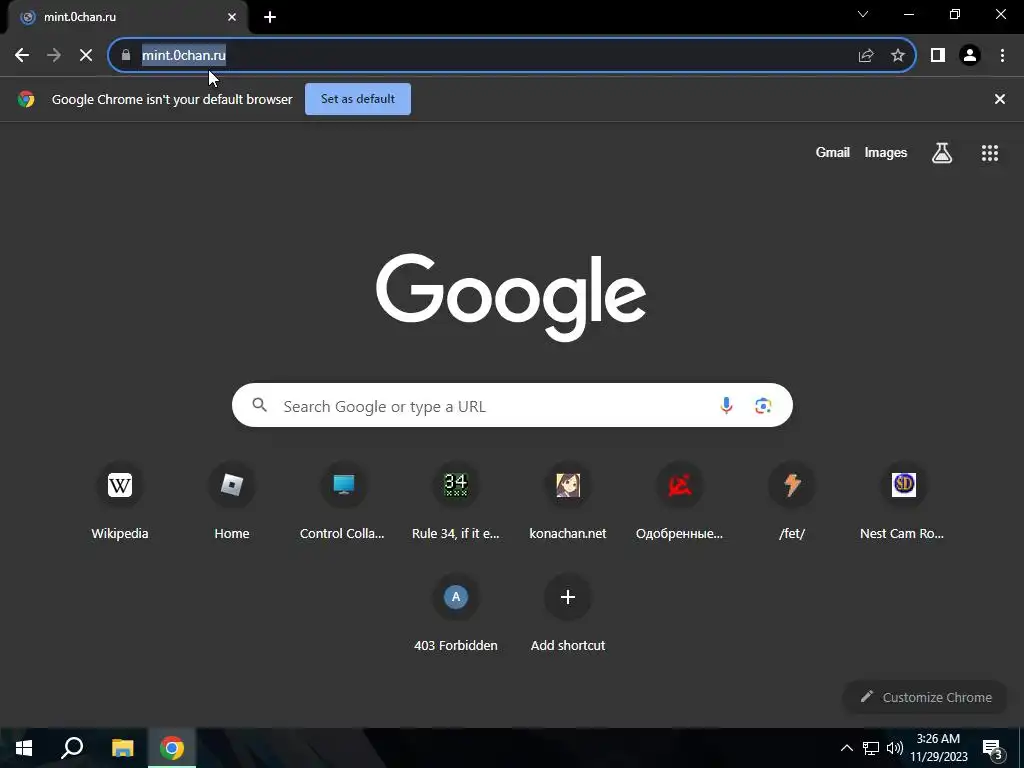Click the Customize Chrome button
Screen dimensions: 1024x768
pyautogui.click(x=926, y=697)
